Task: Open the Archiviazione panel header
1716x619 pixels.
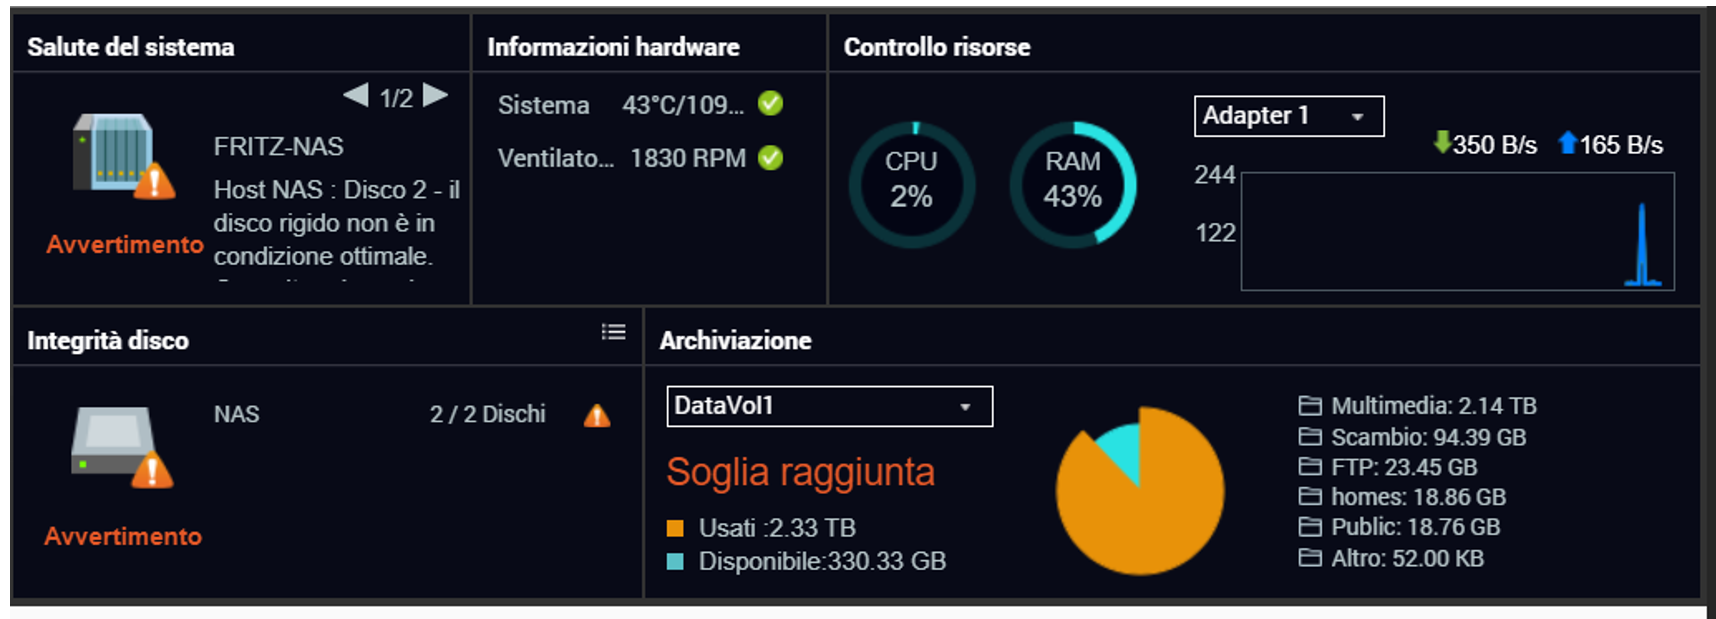Action: (x=735, y=341)
